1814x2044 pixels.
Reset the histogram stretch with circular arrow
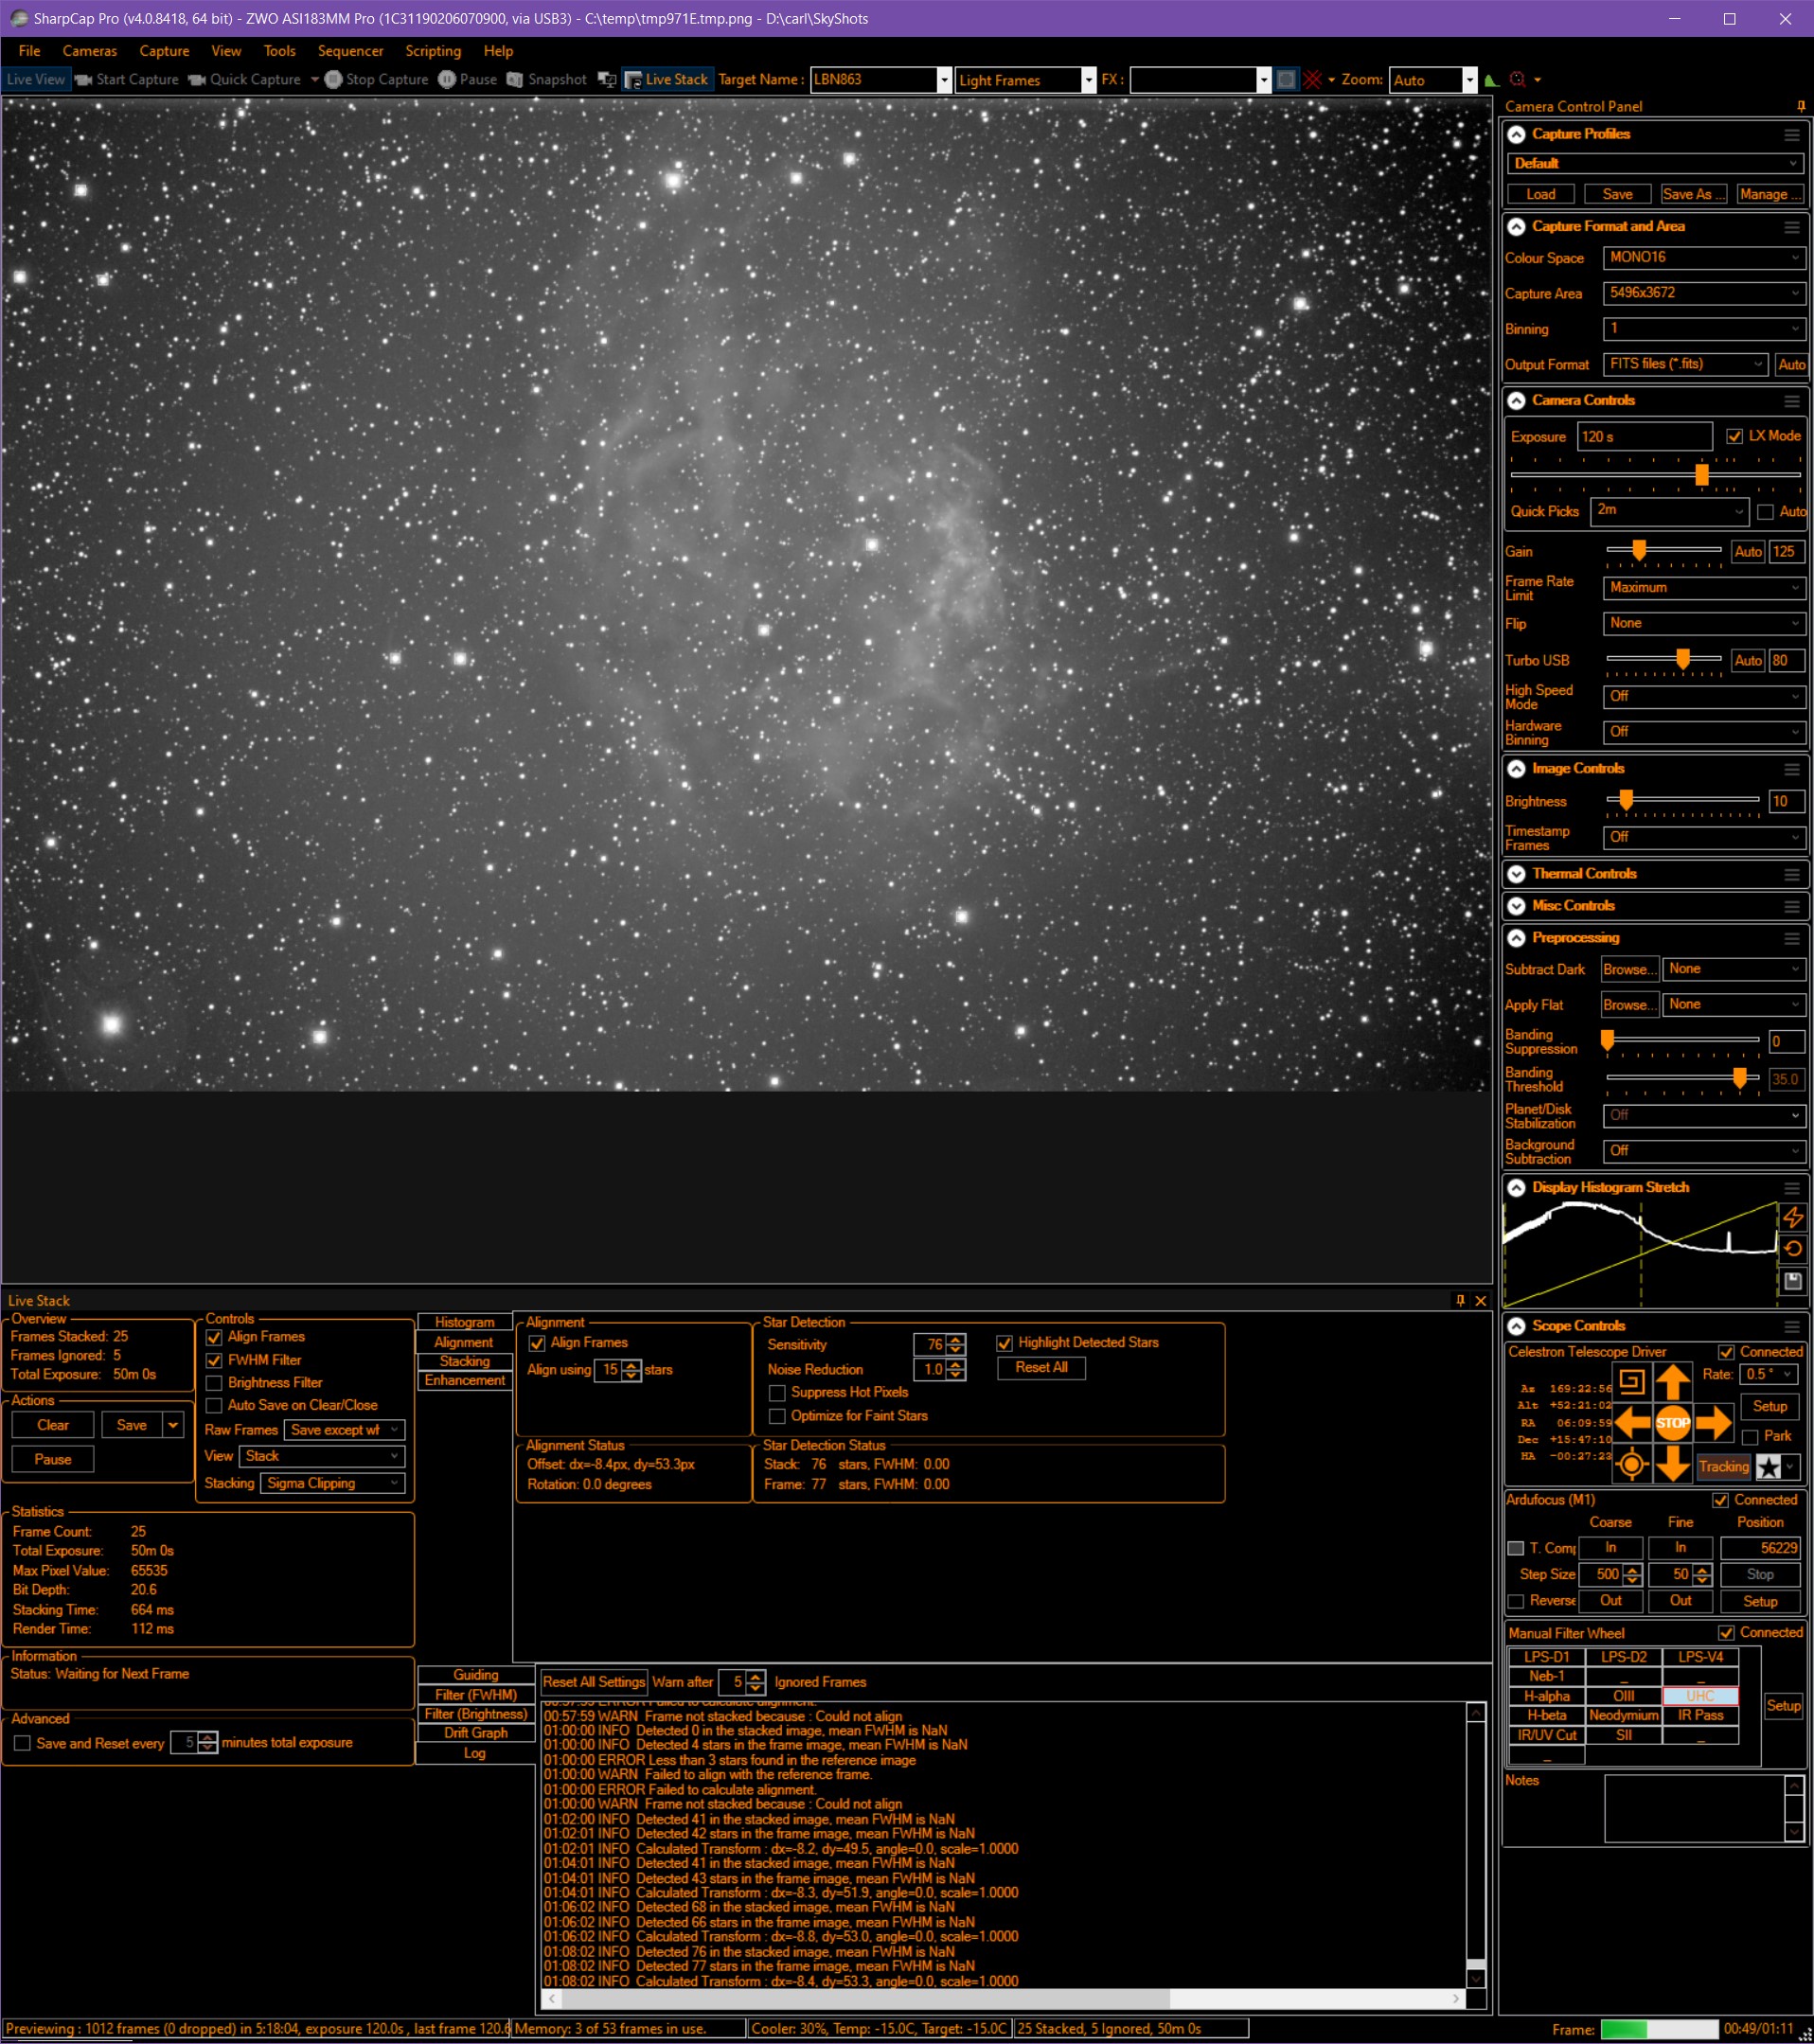(x=1792, y=1249)
